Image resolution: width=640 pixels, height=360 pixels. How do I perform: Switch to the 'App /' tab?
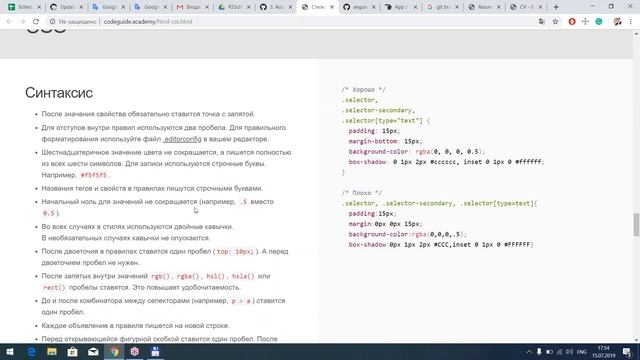[400, 7]
